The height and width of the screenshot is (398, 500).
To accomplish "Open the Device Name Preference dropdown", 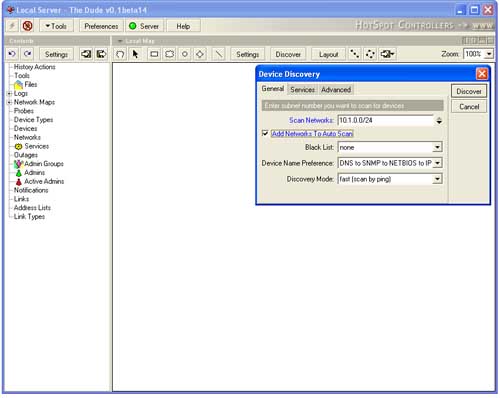I will [x=438, y=163].
